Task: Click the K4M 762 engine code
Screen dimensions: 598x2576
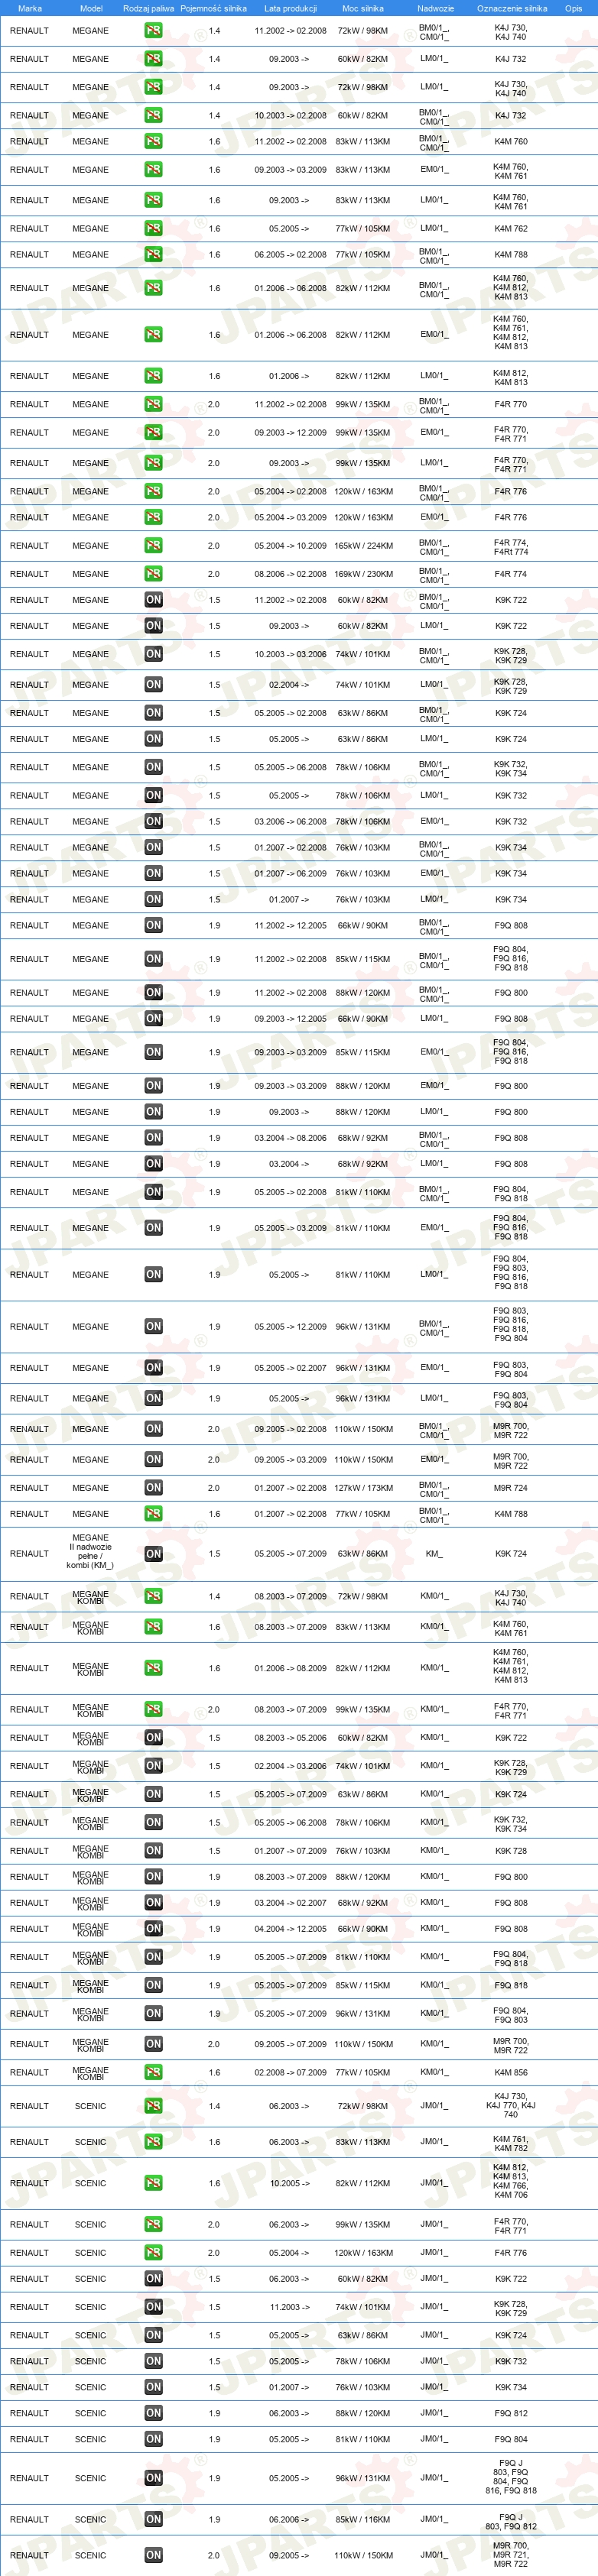Action: 511,228
